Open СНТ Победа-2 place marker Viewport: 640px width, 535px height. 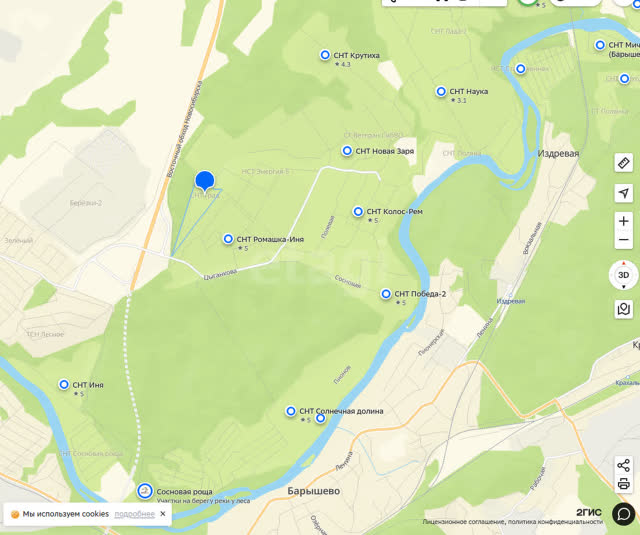coord(386,294)
